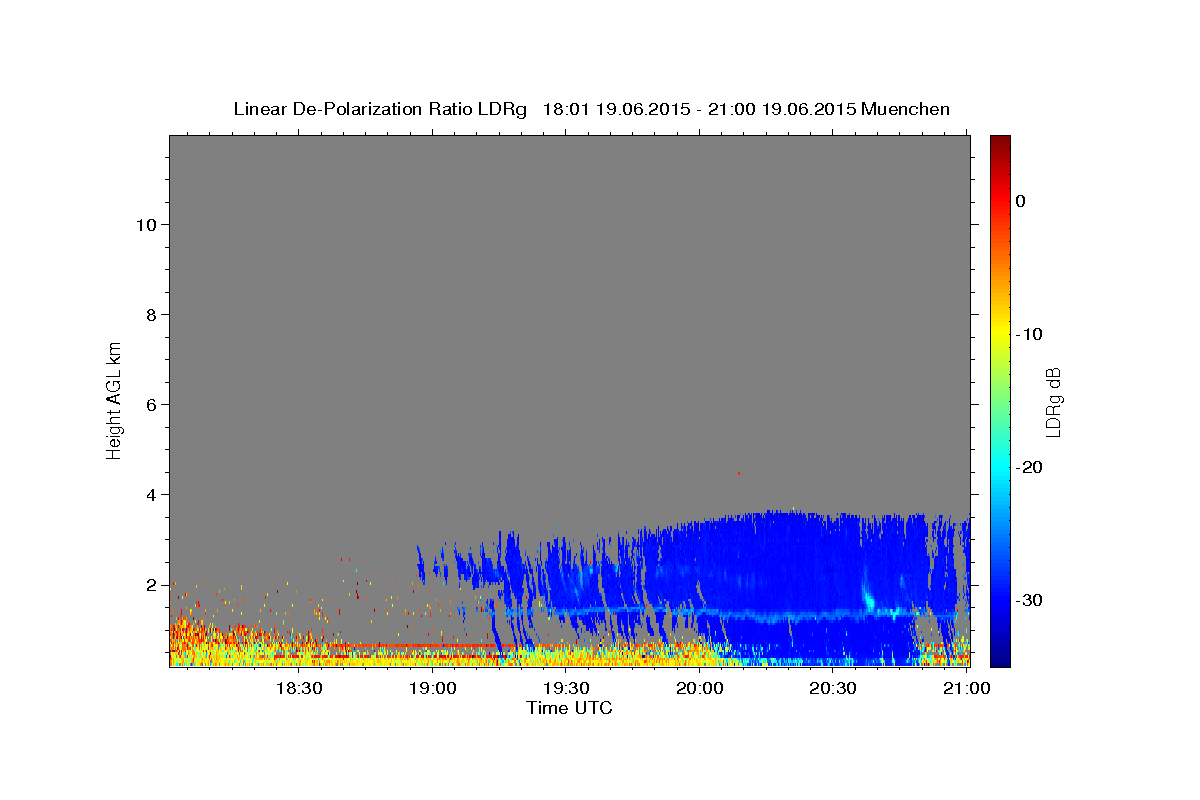Click the 19:00 time tick label
The image size is (1200, 800).
tap(433, 688)
